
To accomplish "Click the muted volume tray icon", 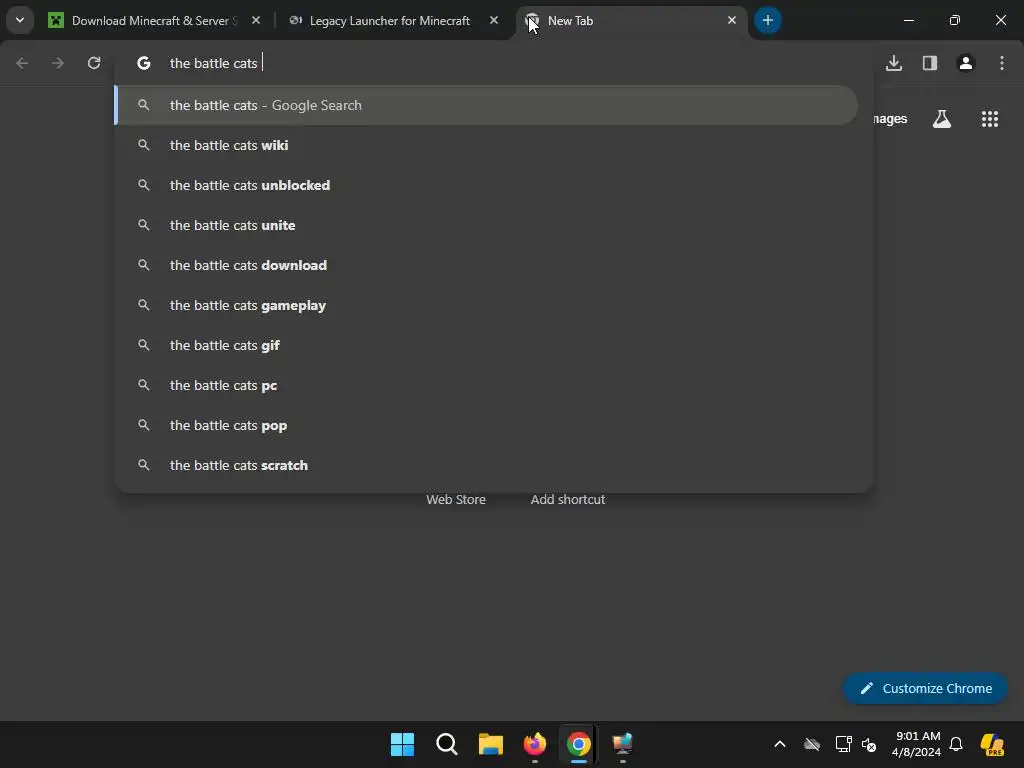I will click(x=869, y=744).
